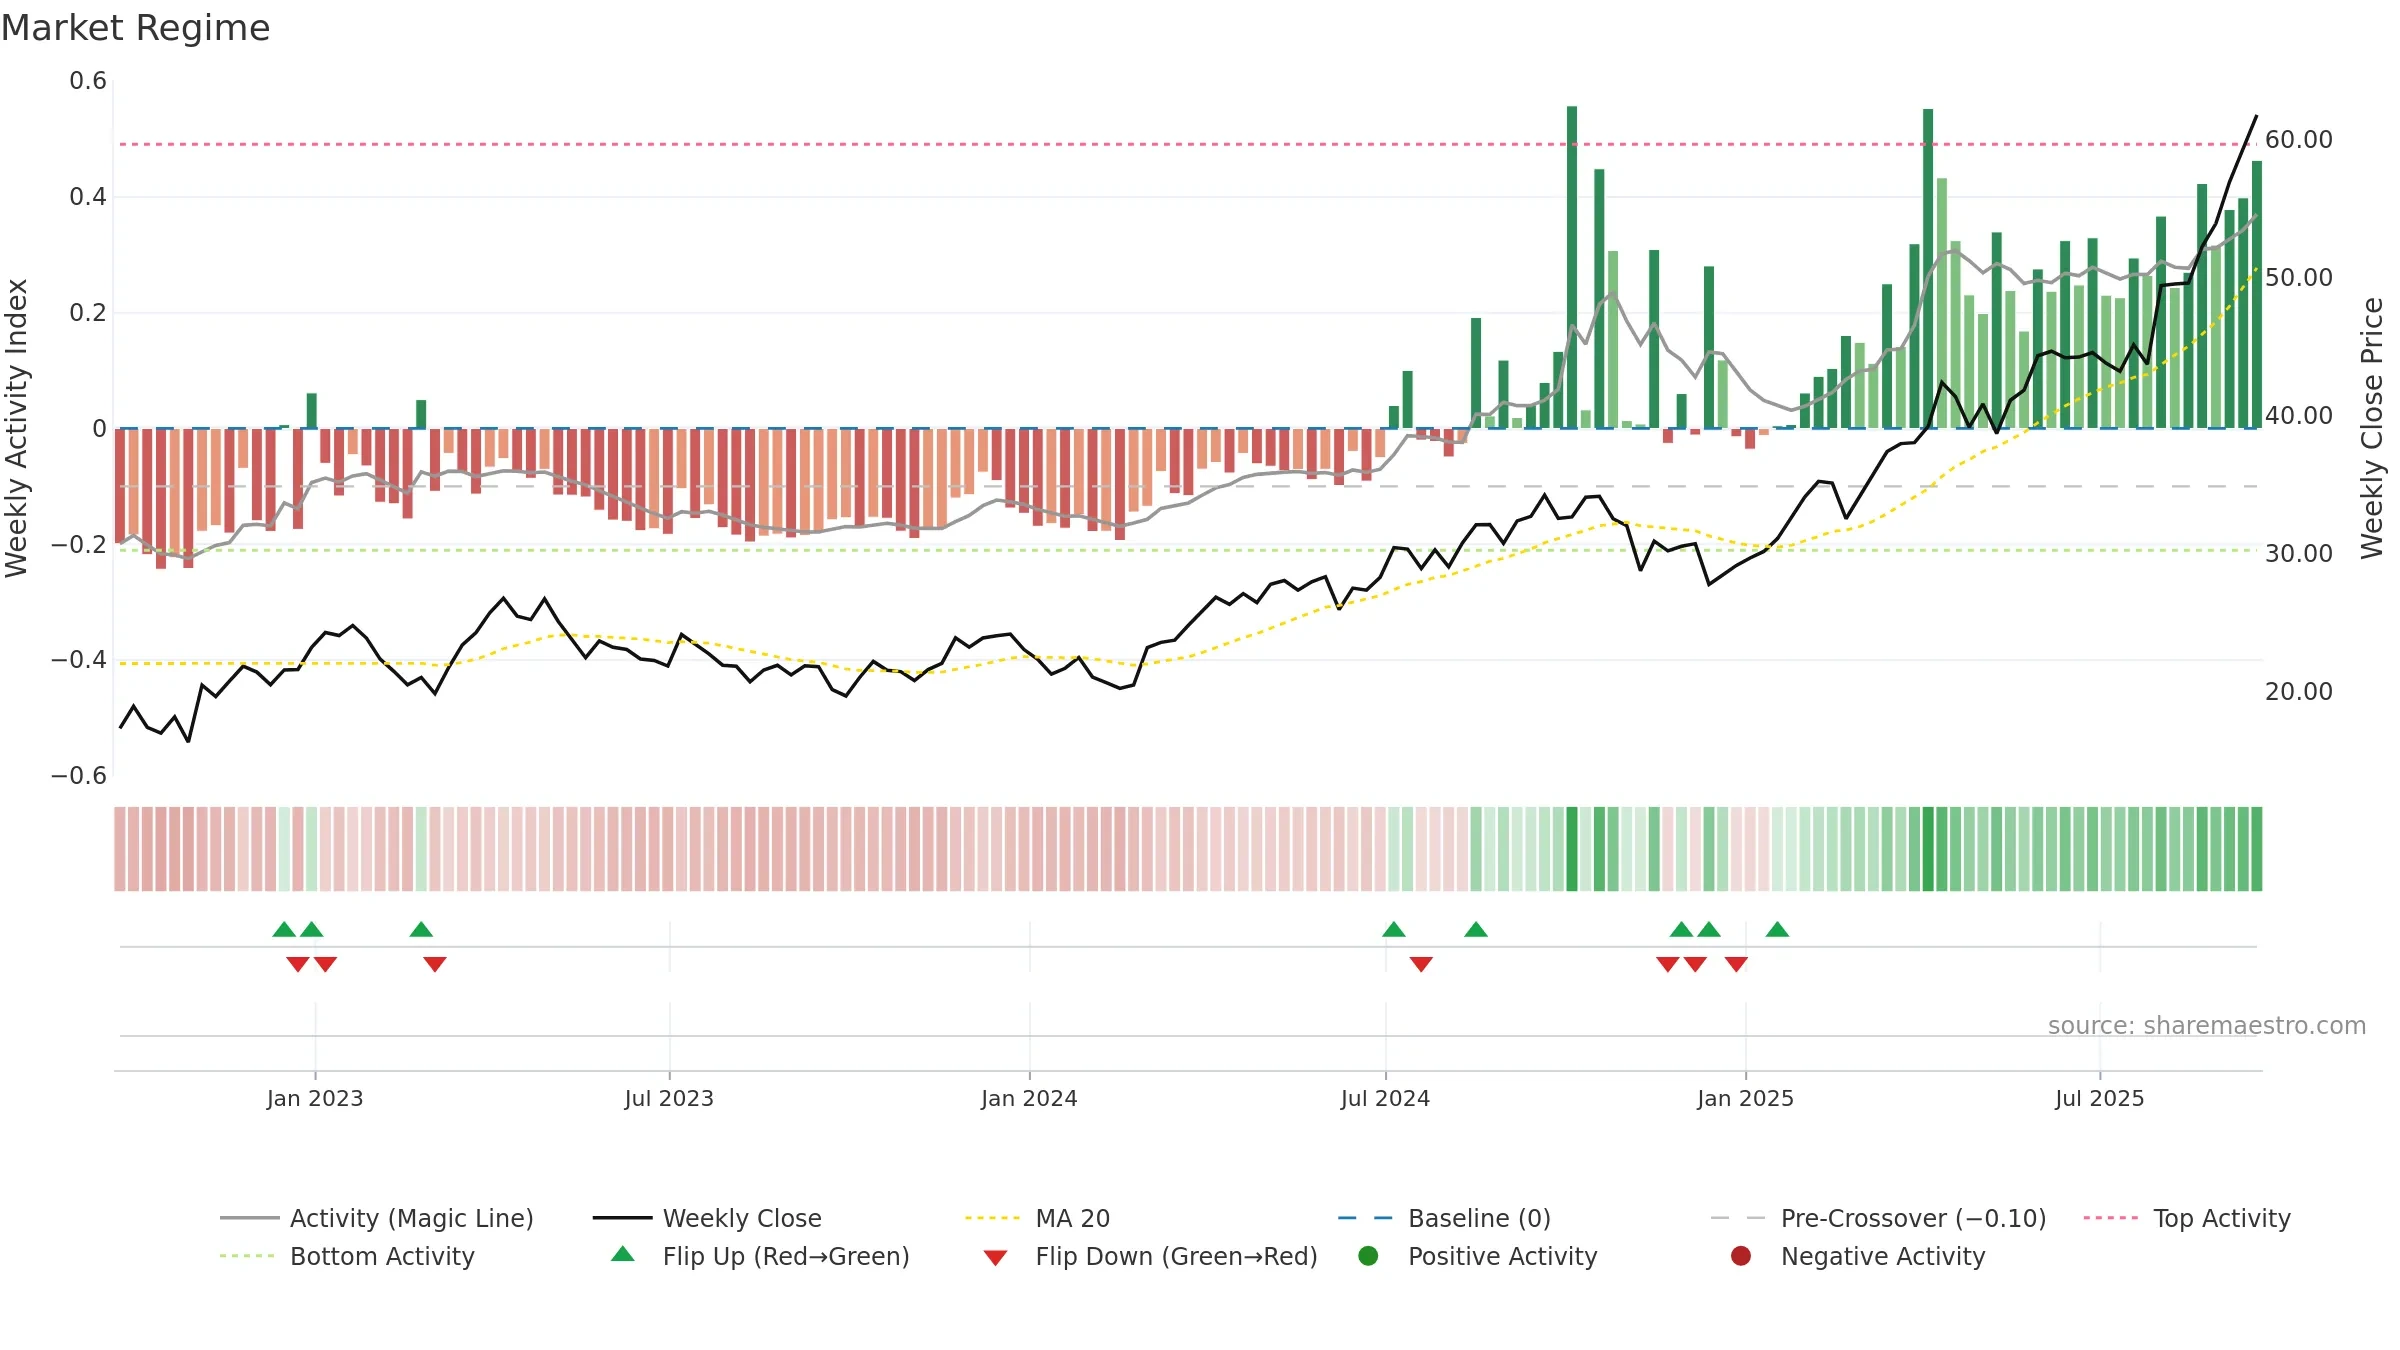Toggle Pre-Crossover (−0.10) legend entry
The image size is (2400, 1350).
(x=1878, y=1218)
